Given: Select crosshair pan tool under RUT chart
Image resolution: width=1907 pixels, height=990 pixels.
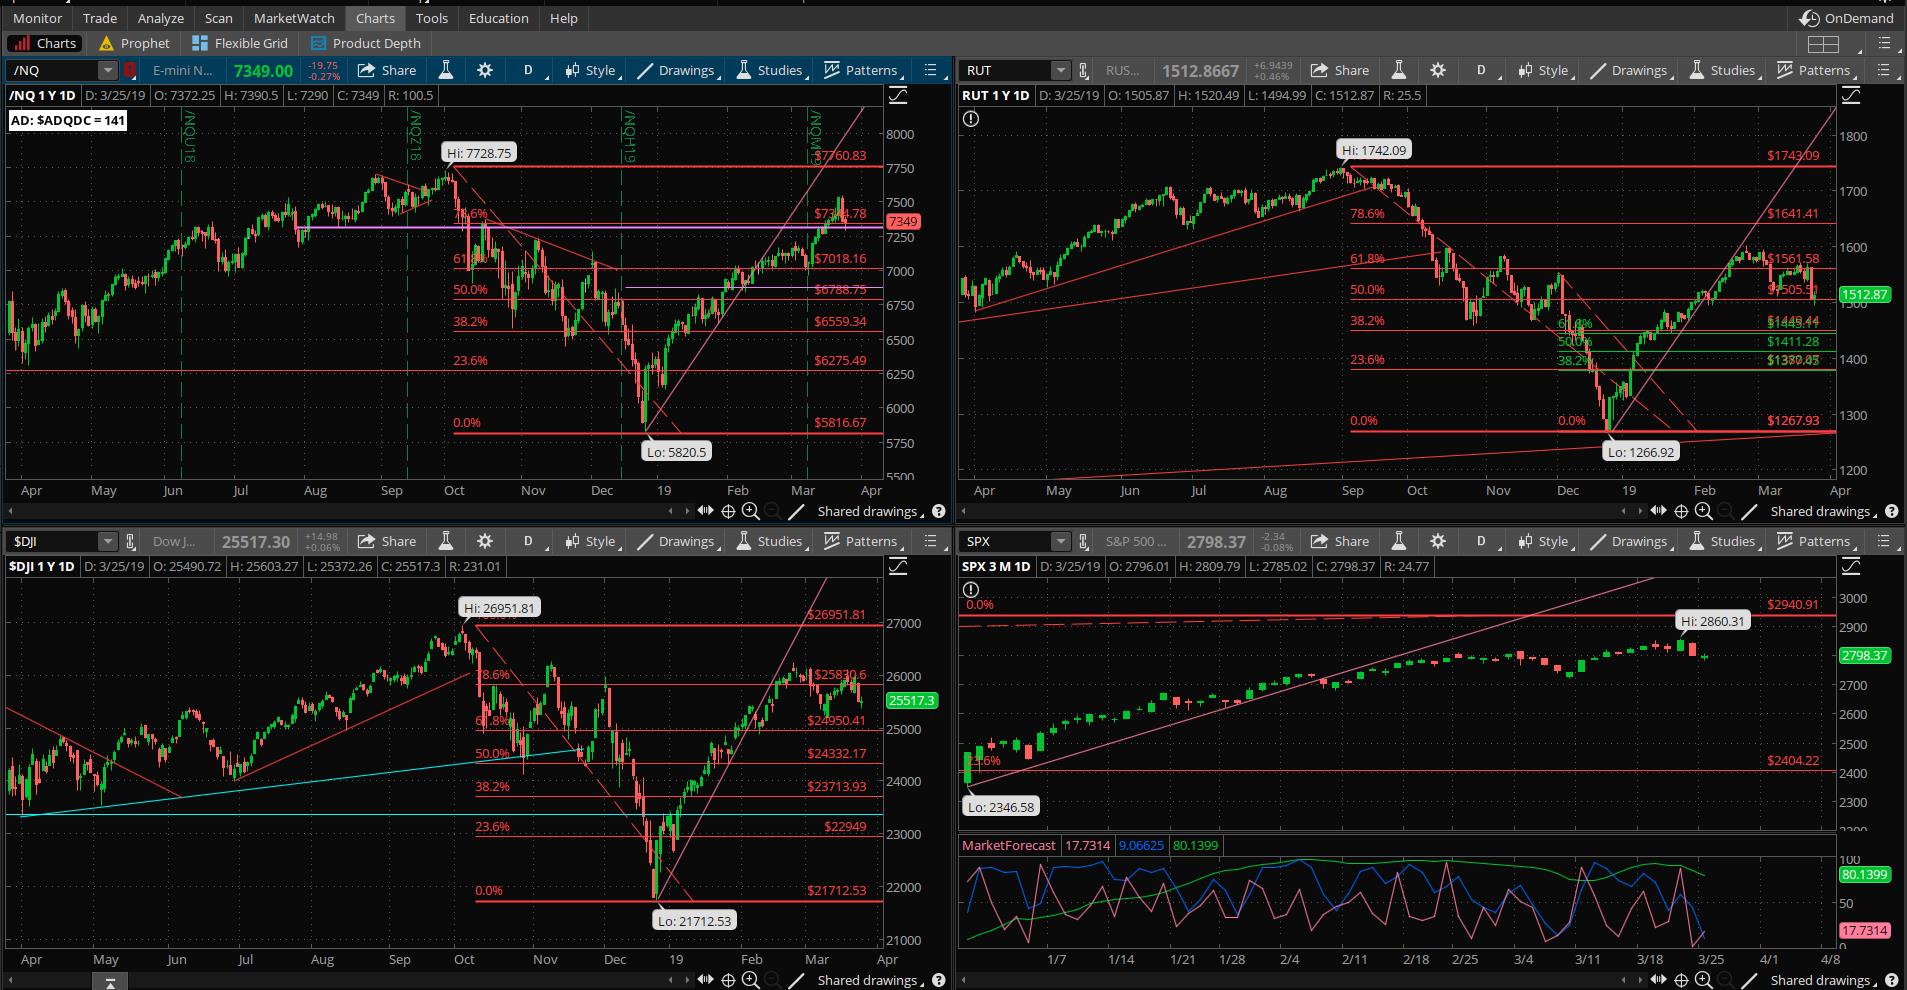Looking at the screenshot, I should point(1681,511).
